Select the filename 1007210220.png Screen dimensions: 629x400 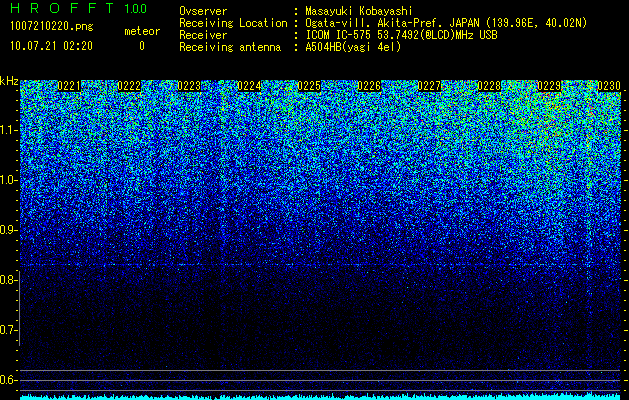[x=52, y=27]
